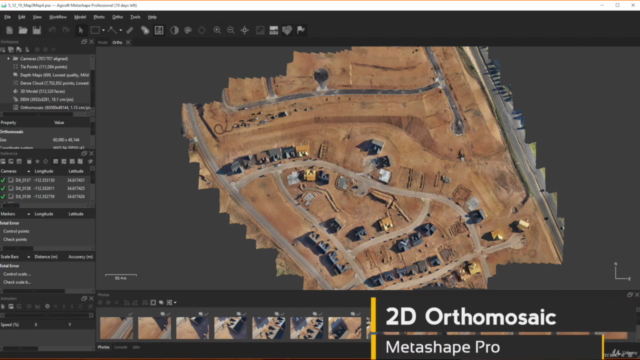The height and width of the screenshot is (360, 640).
Task: Click the Draw patch tool icon
Action: click(145, 30)
